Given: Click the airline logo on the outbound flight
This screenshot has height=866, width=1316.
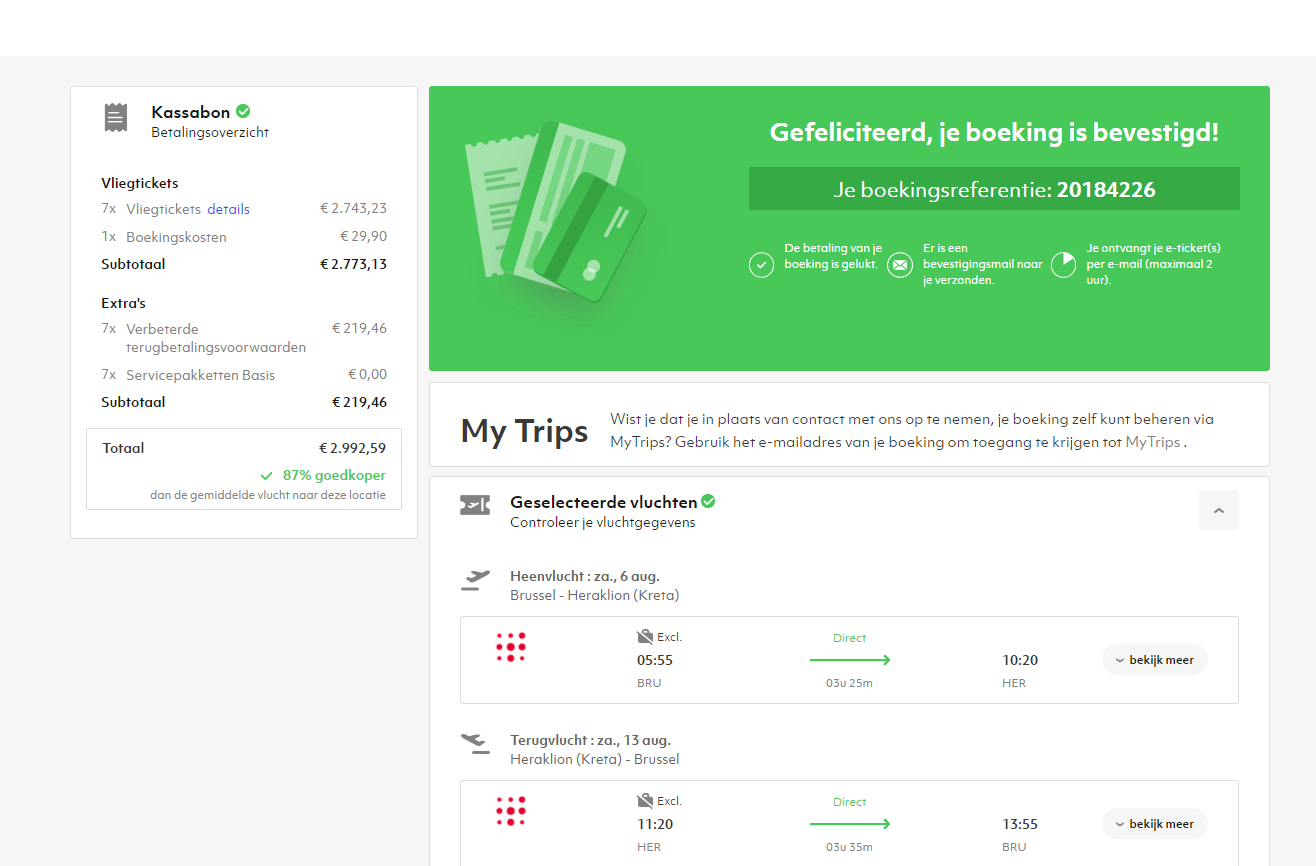Looking at the screenshot, I should (x=511, y=647).
